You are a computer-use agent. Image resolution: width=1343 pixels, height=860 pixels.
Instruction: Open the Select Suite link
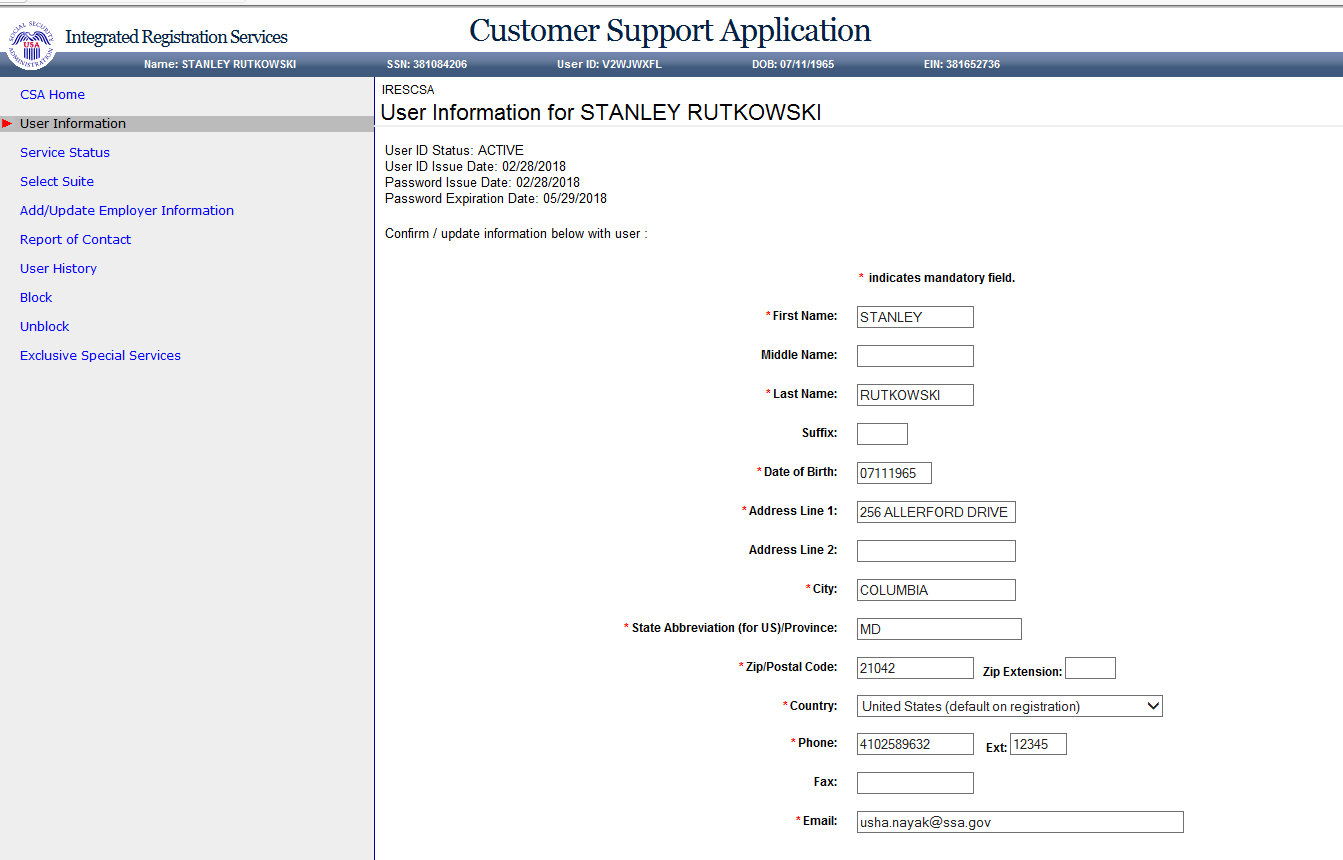point(57,182)
